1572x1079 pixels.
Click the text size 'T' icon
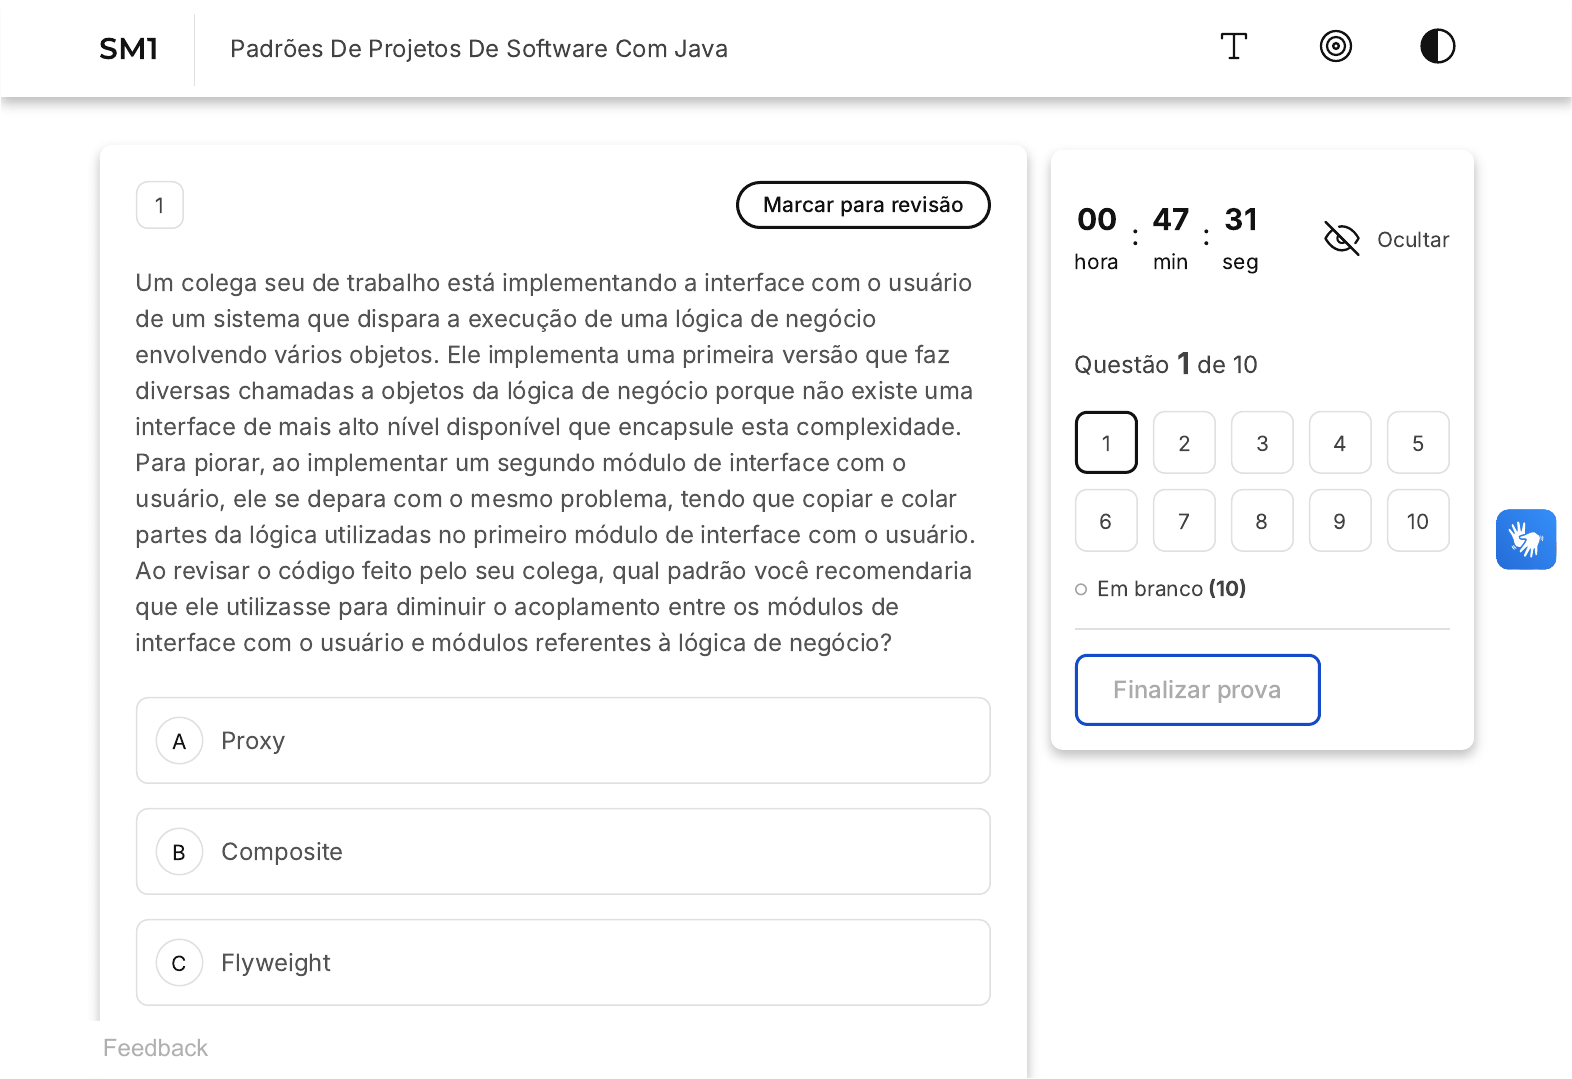tap(1233, 47)
